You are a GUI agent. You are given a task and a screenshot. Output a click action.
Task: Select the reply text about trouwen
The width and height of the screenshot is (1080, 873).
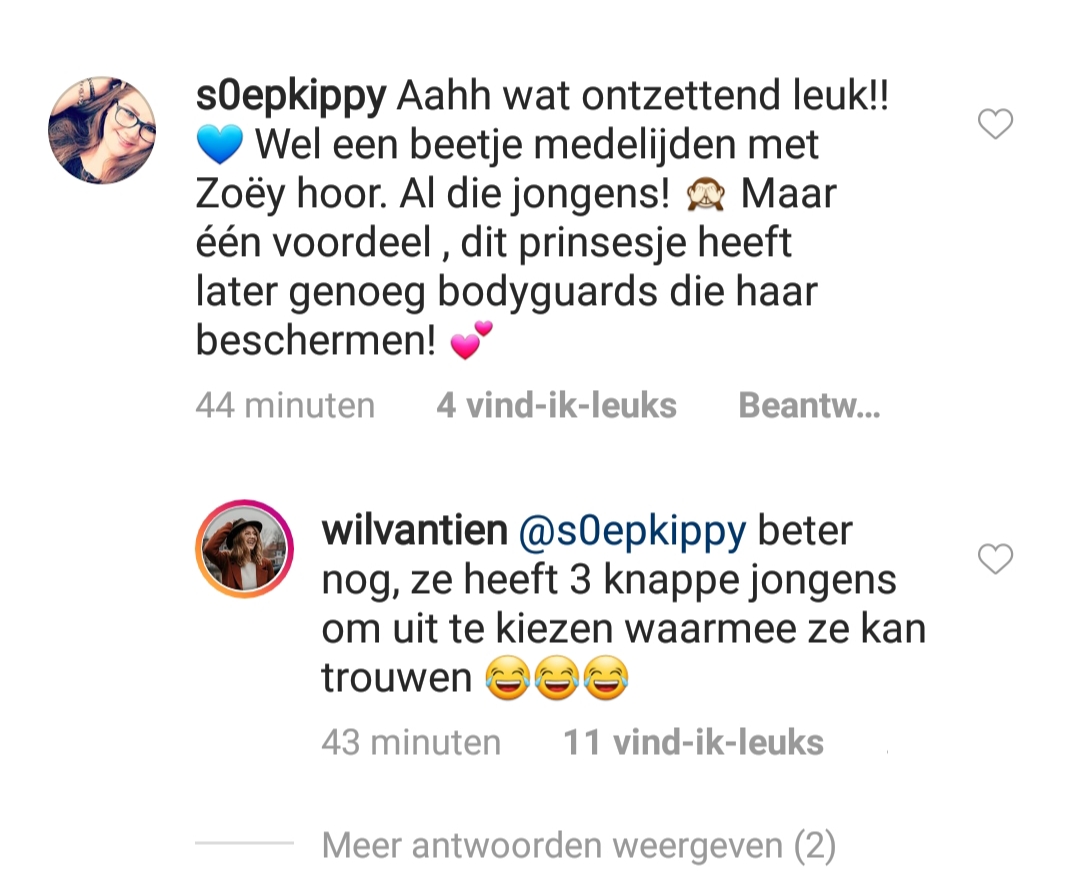coord(624,604)
